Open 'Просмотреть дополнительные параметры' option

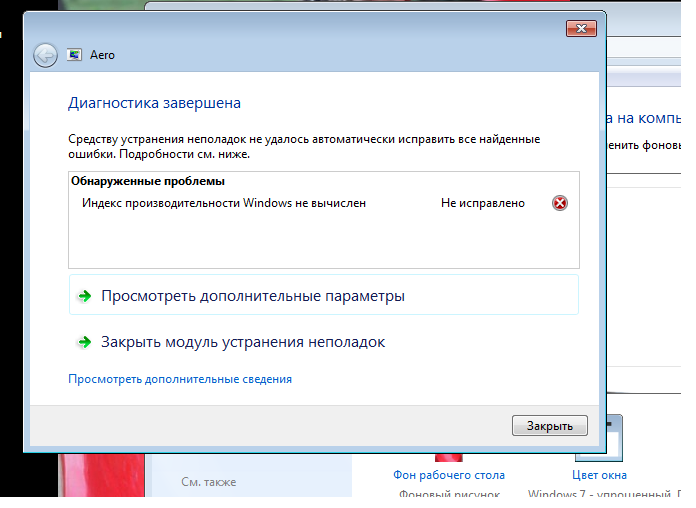pos(324,295)
